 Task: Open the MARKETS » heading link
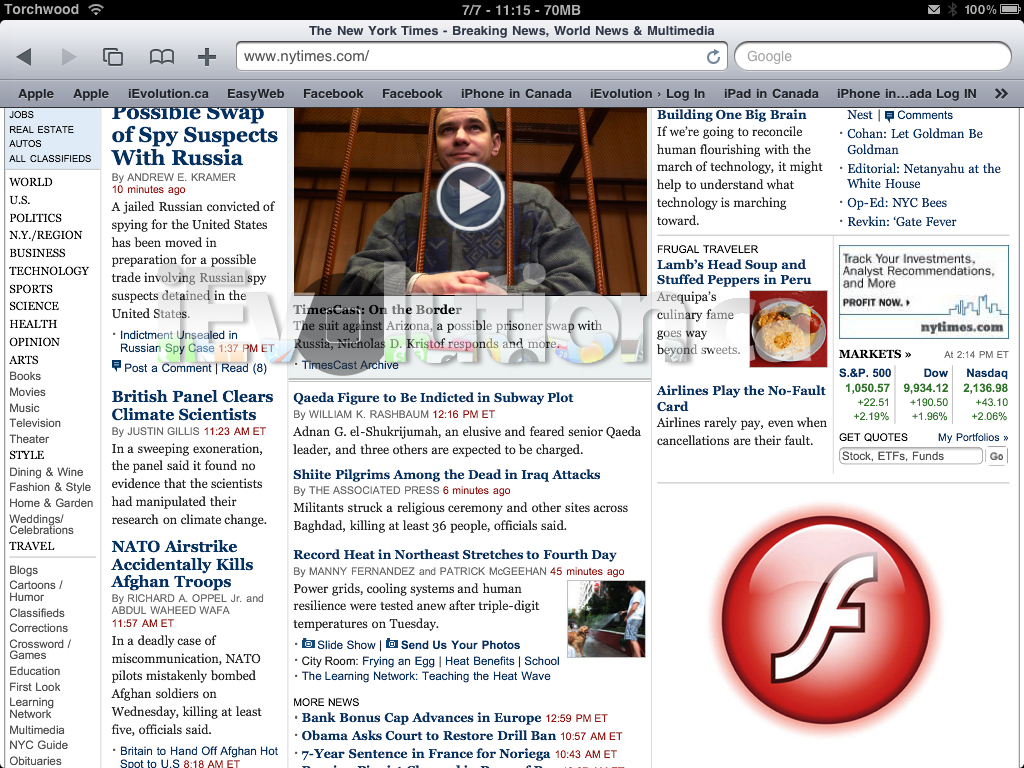875,354
